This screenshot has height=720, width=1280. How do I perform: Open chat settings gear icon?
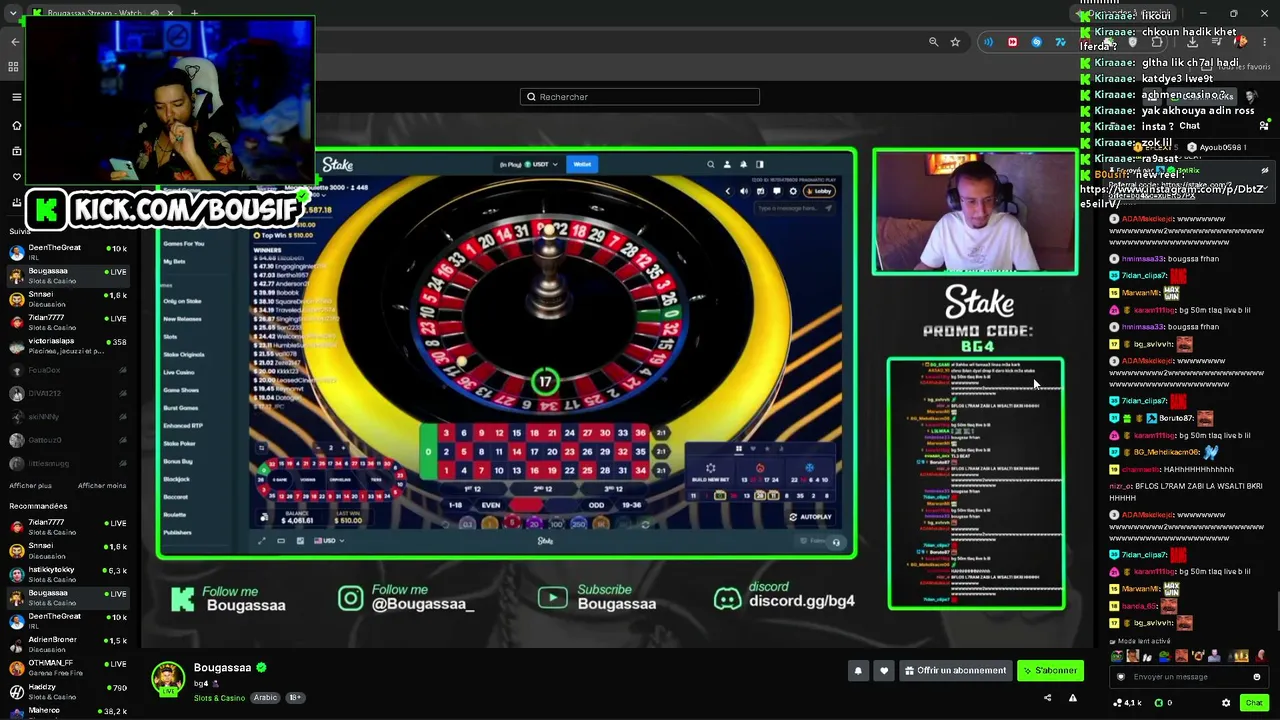1226,703
